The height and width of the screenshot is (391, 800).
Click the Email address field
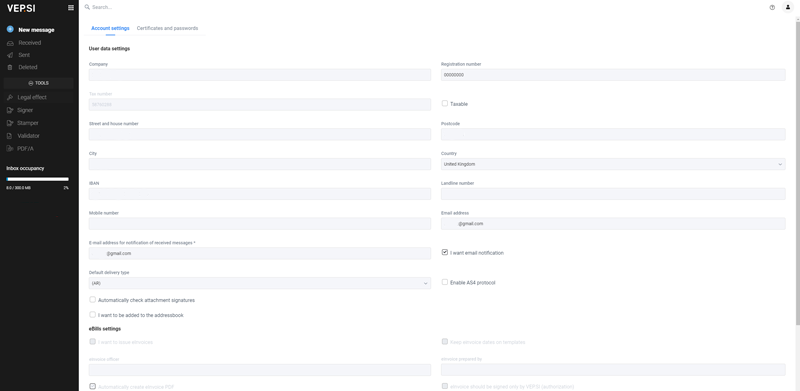click(x=613, y=224)
